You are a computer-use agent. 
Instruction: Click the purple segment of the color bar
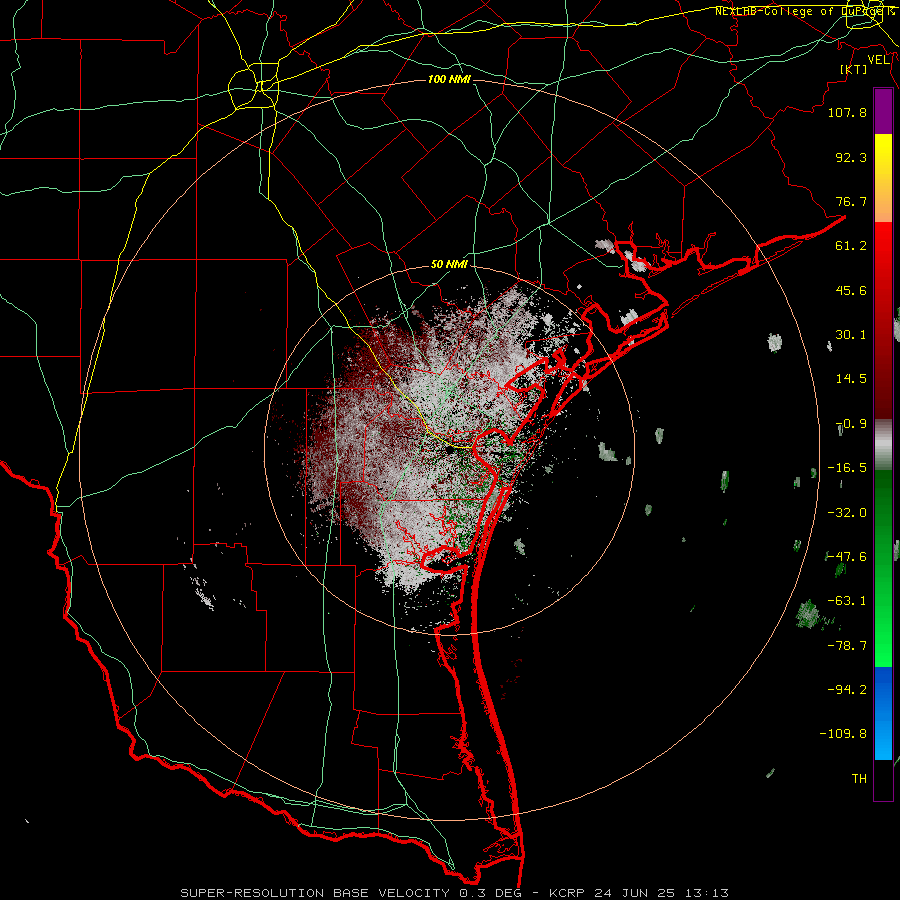883,111
